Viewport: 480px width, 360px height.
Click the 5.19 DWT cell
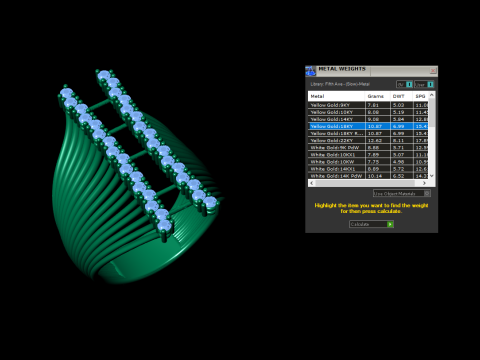coord(401,112)
